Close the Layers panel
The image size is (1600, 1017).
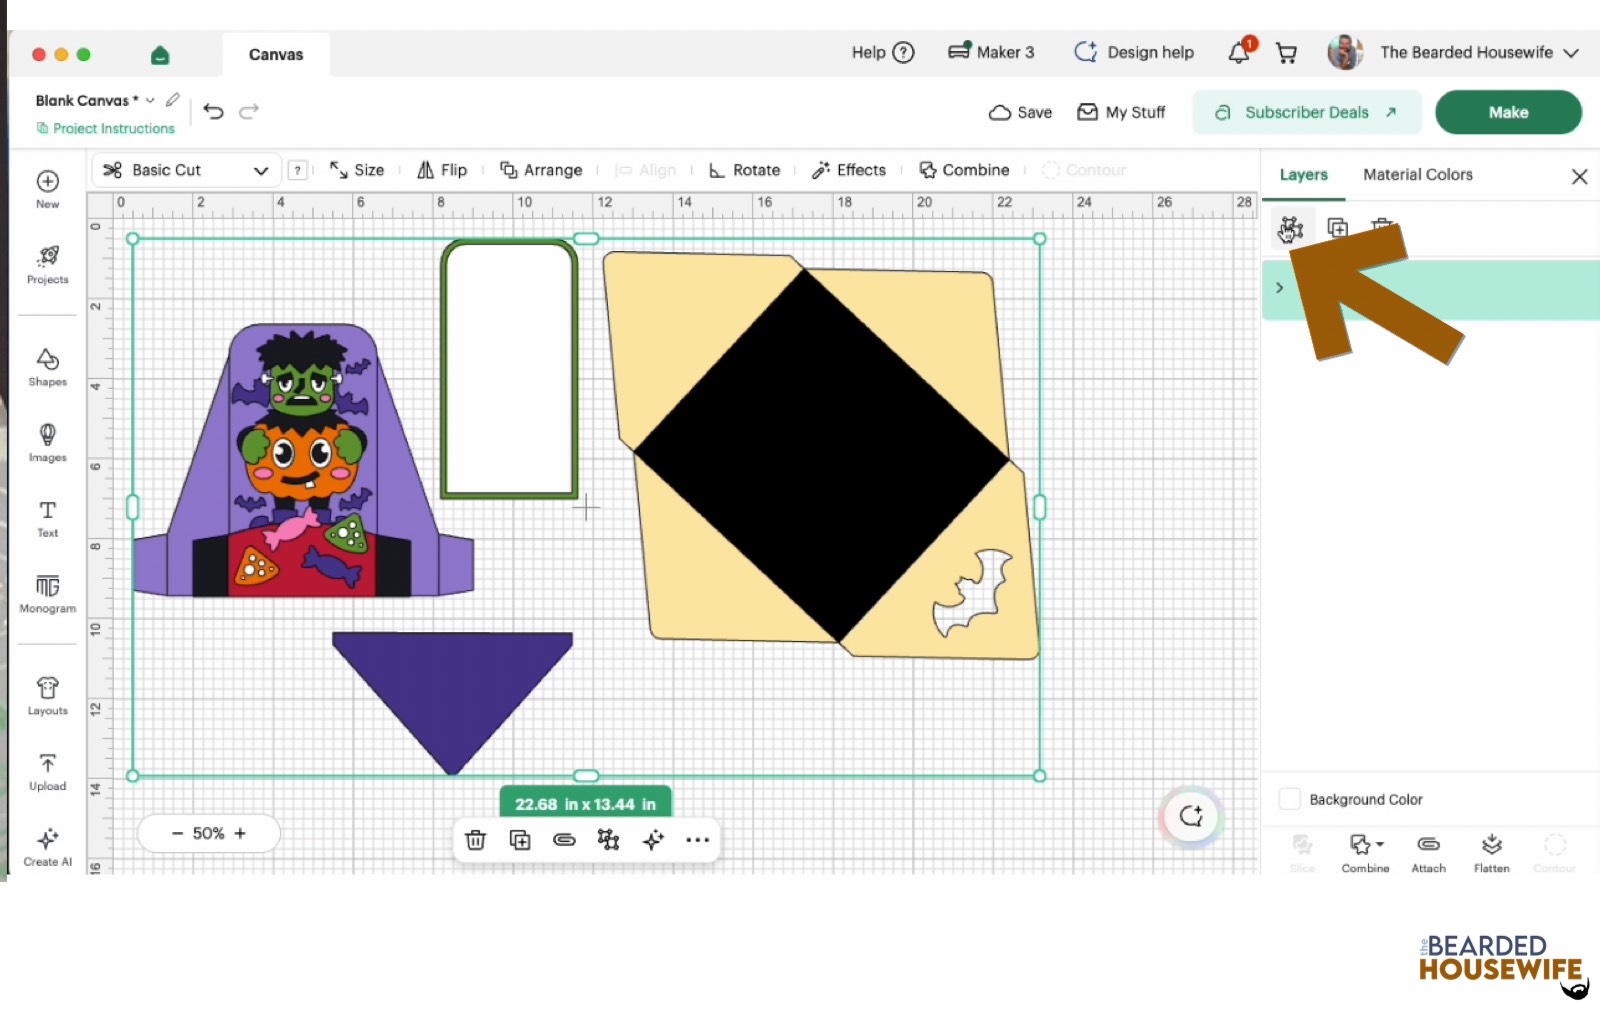[x=1579, y=176]
